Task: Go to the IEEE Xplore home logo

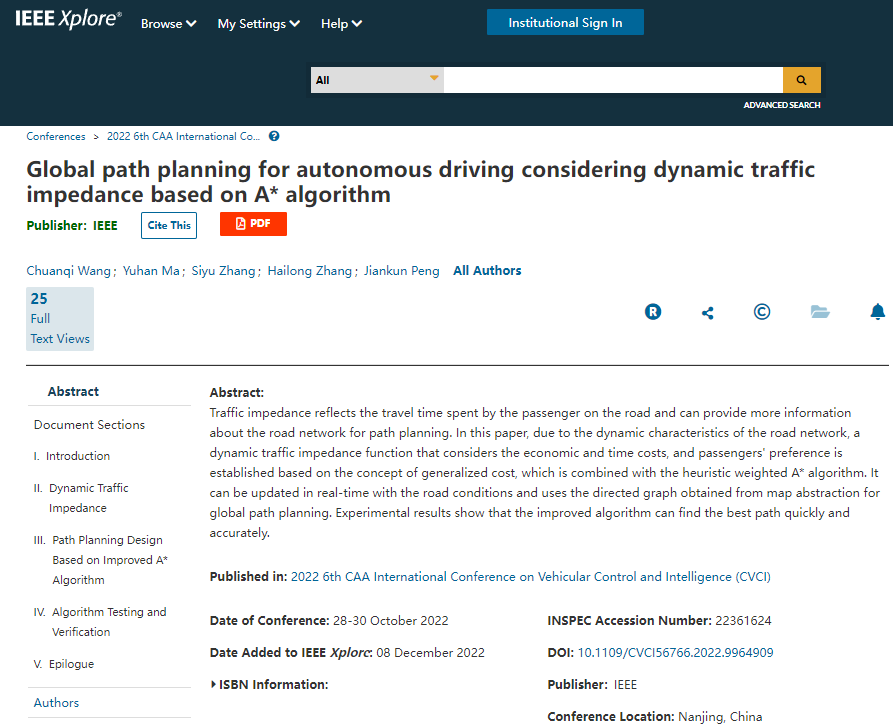Action: click(x=68, y=21)
